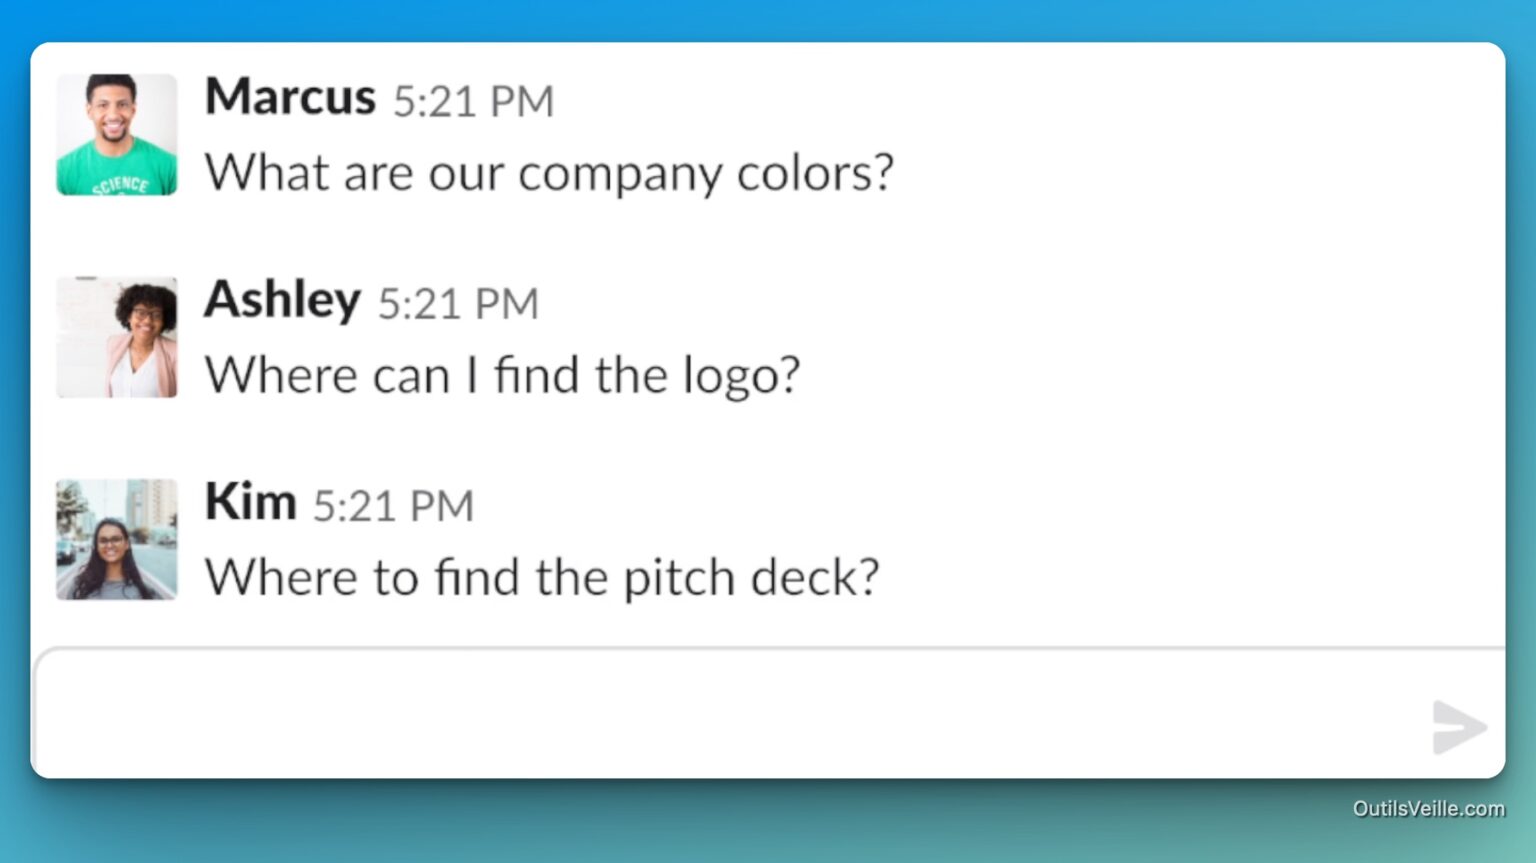Click the OutilsVeille.com watermark link

[1428, 808]
